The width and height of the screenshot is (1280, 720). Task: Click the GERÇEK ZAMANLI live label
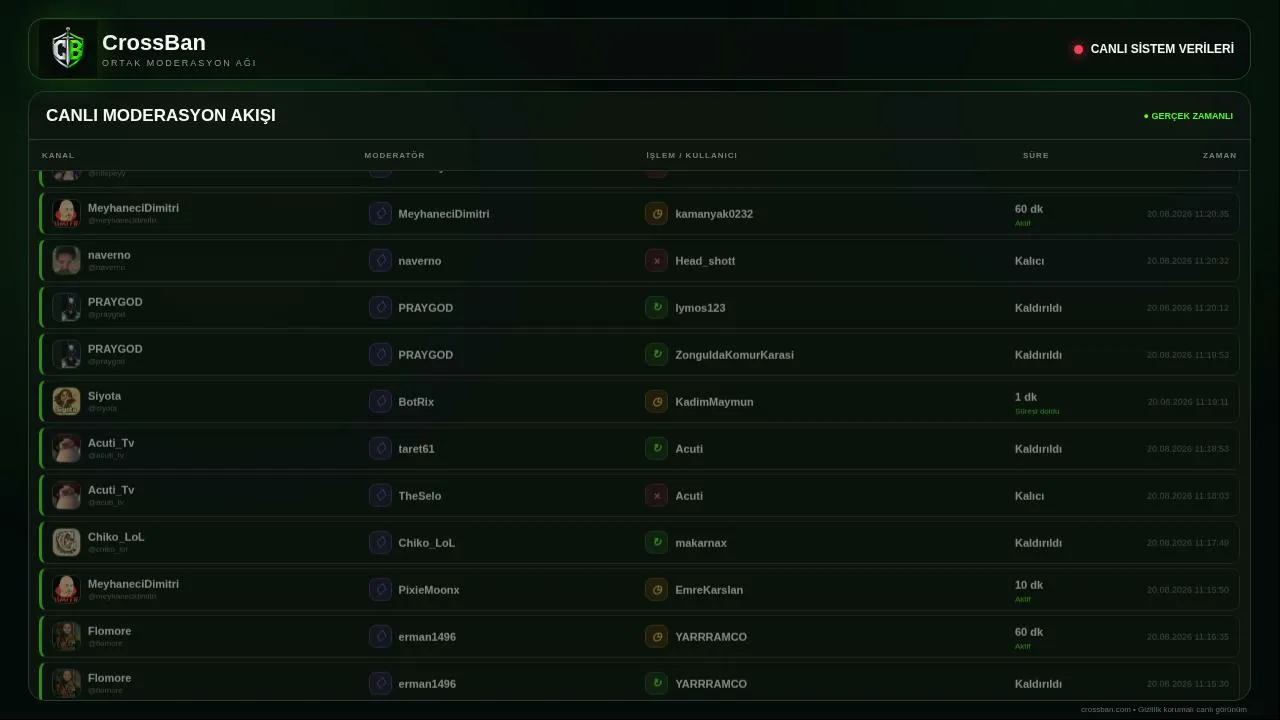coord(1188,116)
